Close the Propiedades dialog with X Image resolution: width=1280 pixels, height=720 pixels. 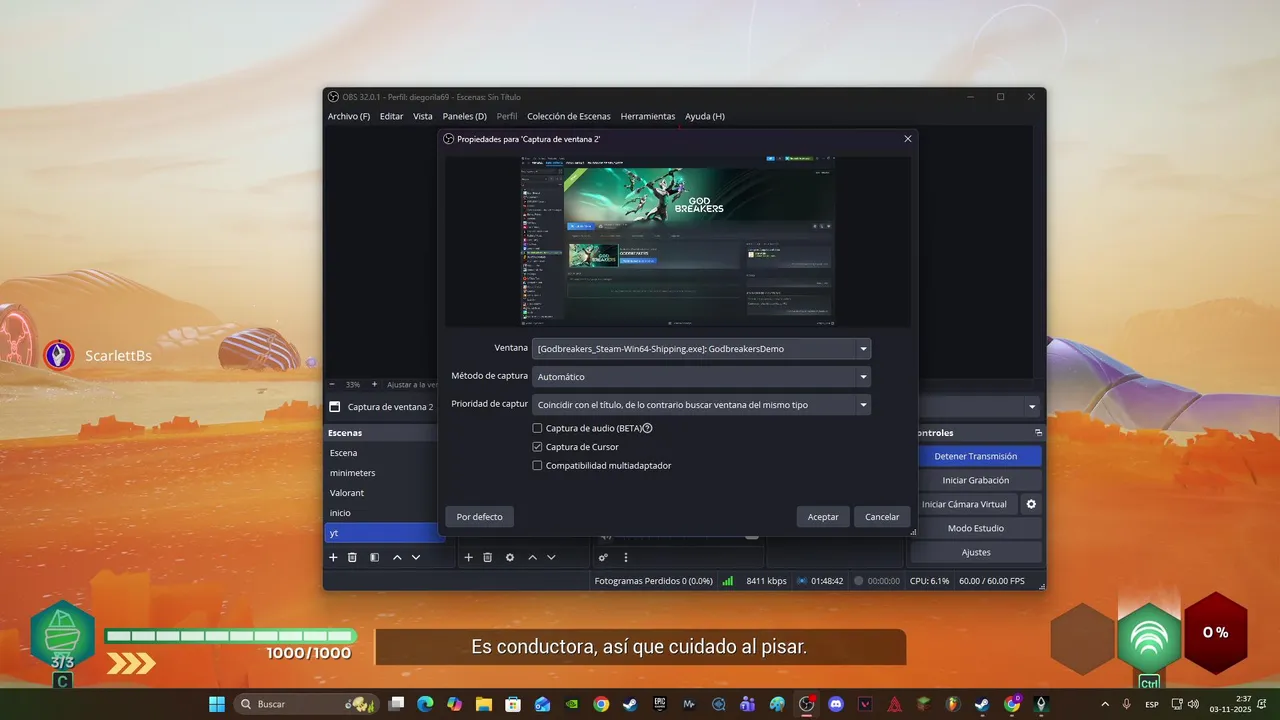[907, 139]
